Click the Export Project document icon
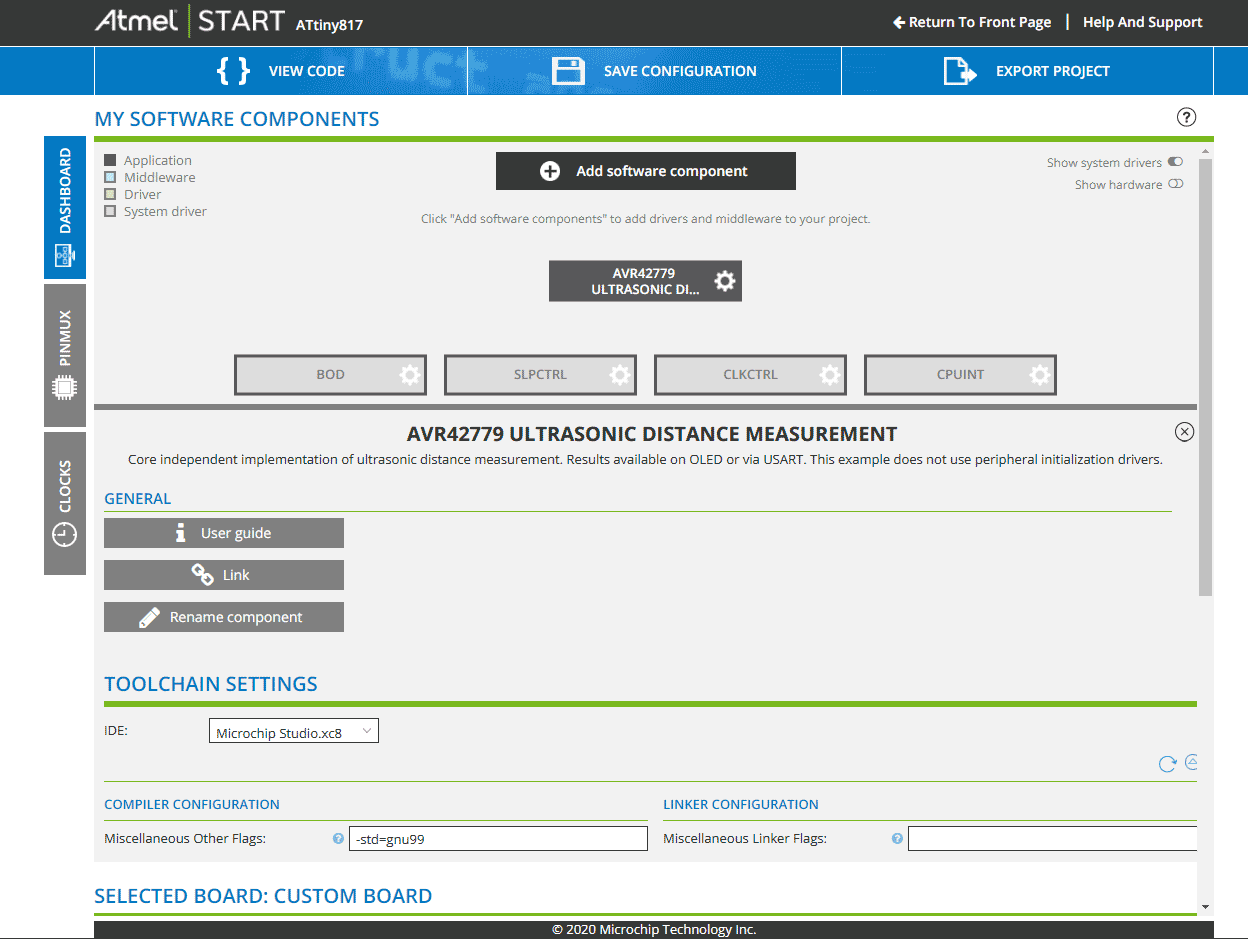This screenshot has height=939, width=1248. (x=960, y=71)
